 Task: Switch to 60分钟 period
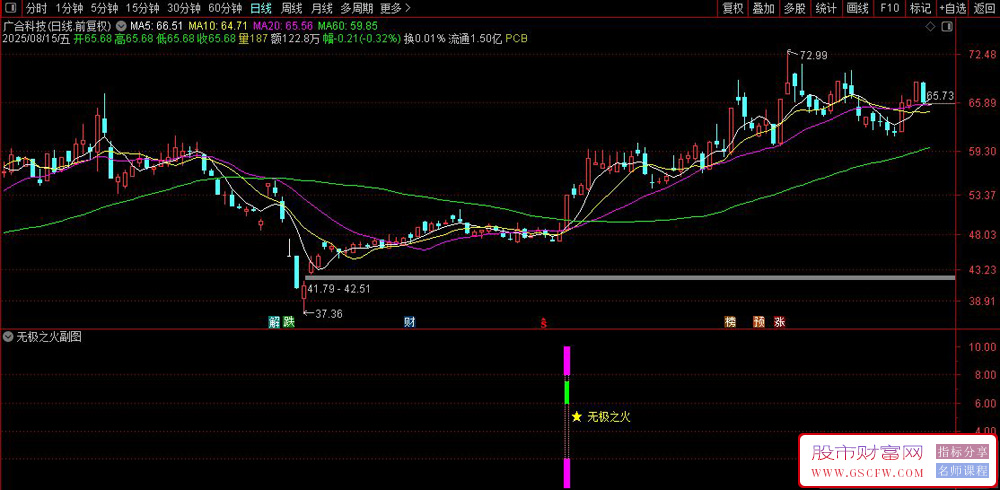pyautogui.click(x=225, y=8)
